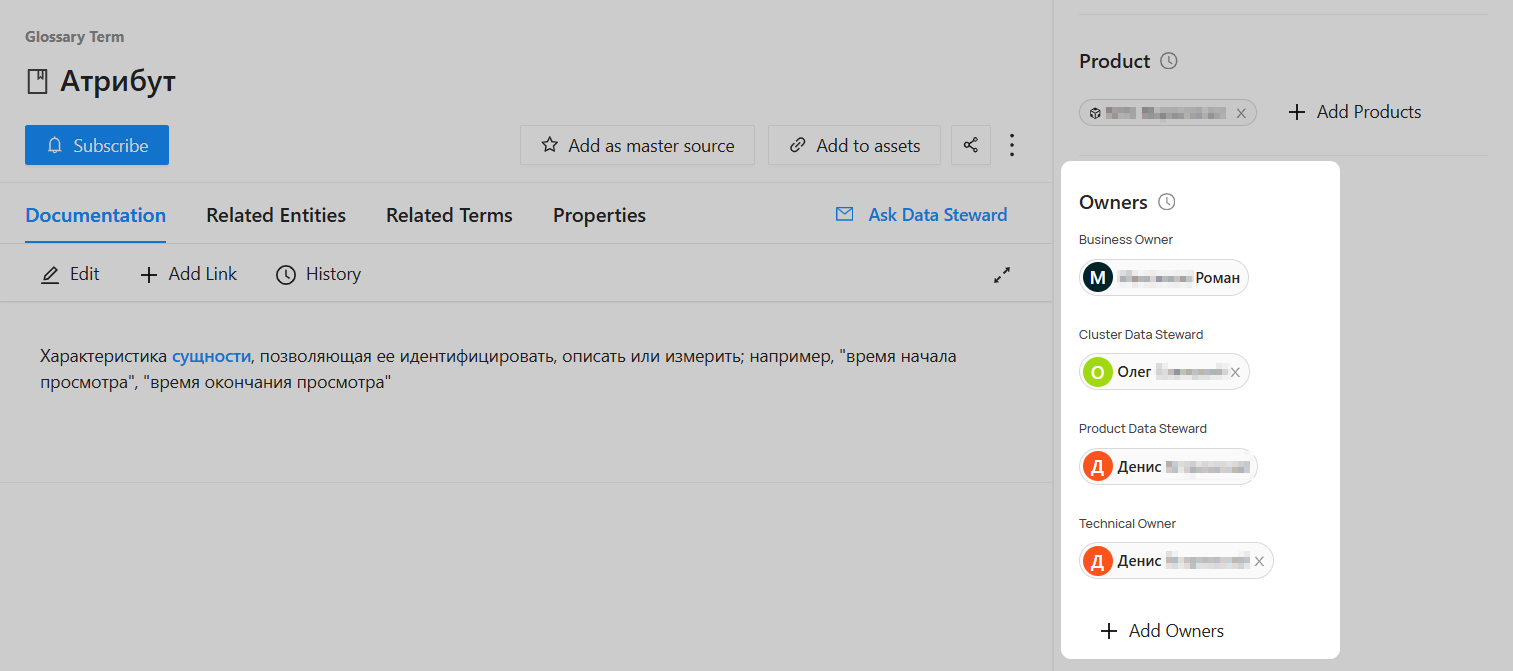
Task: Remove Cluster Data Steward Олег
Action: tap(1235, 372)
